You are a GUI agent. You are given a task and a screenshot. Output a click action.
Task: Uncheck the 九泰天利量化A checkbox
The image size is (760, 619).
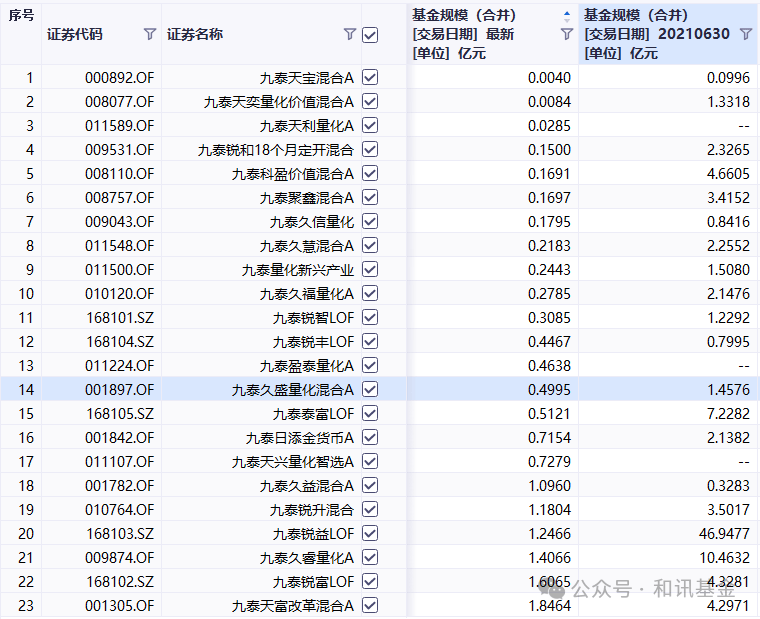pos(370,125)
